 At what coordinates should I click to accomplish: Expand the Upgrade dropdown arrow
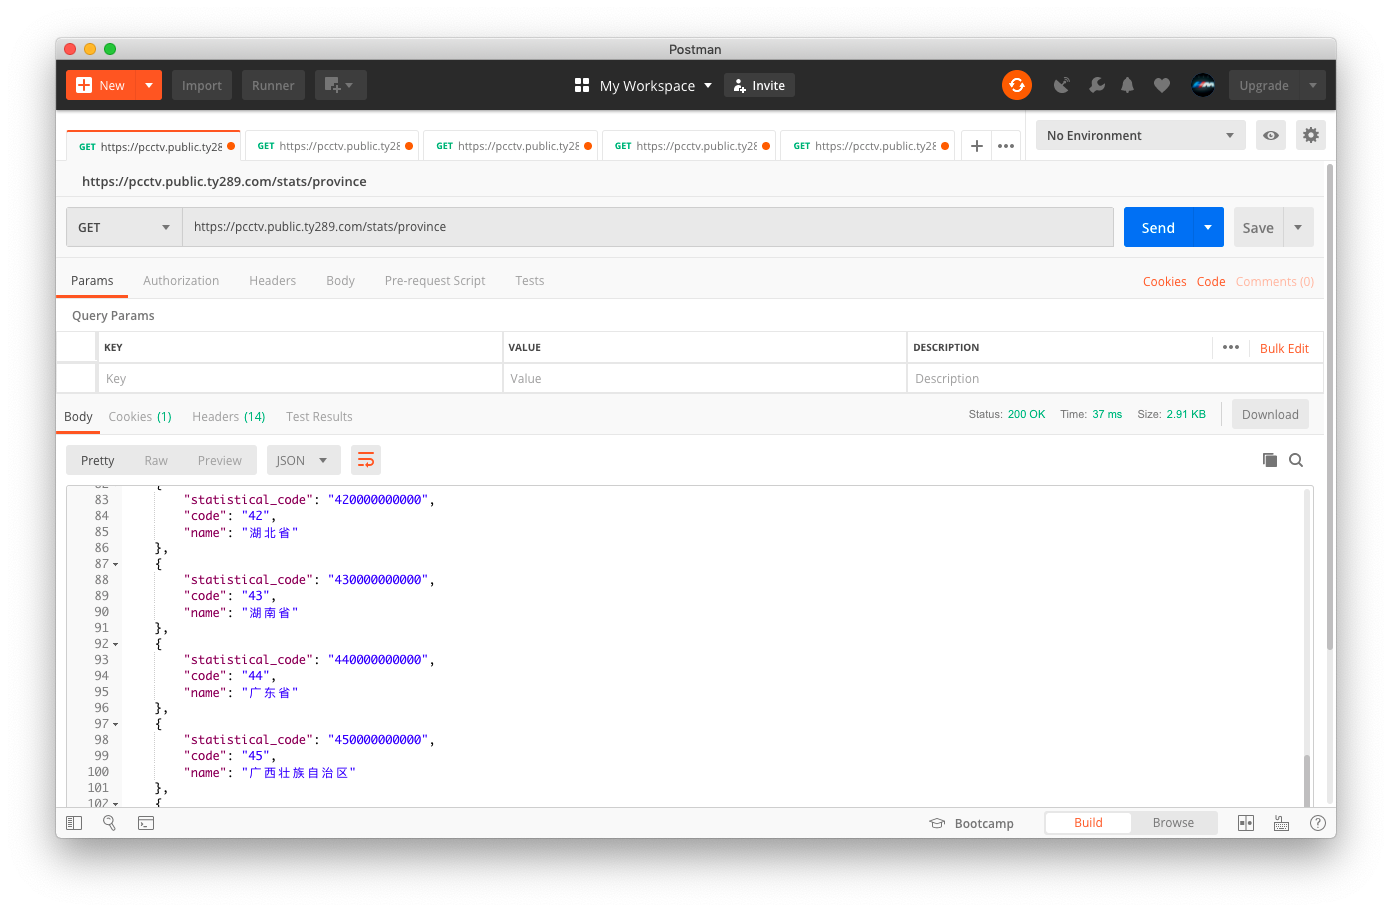click(x=1313, y=85)
